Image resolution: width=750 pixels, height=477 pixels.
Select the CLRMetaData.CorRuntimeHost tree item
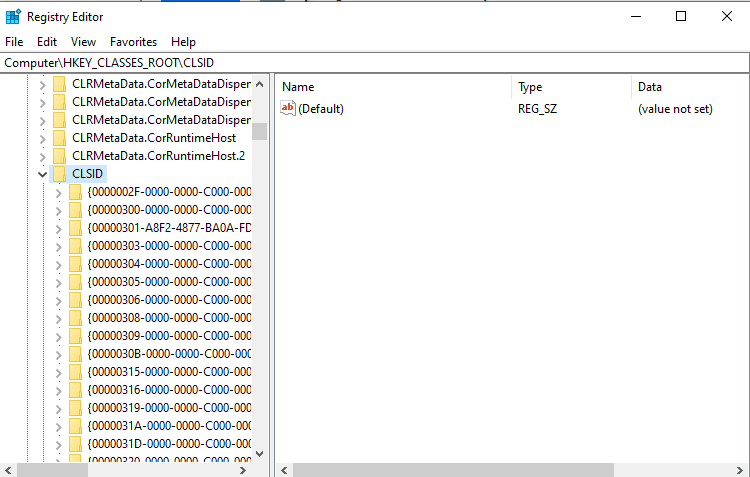click(x=154, y=138)
